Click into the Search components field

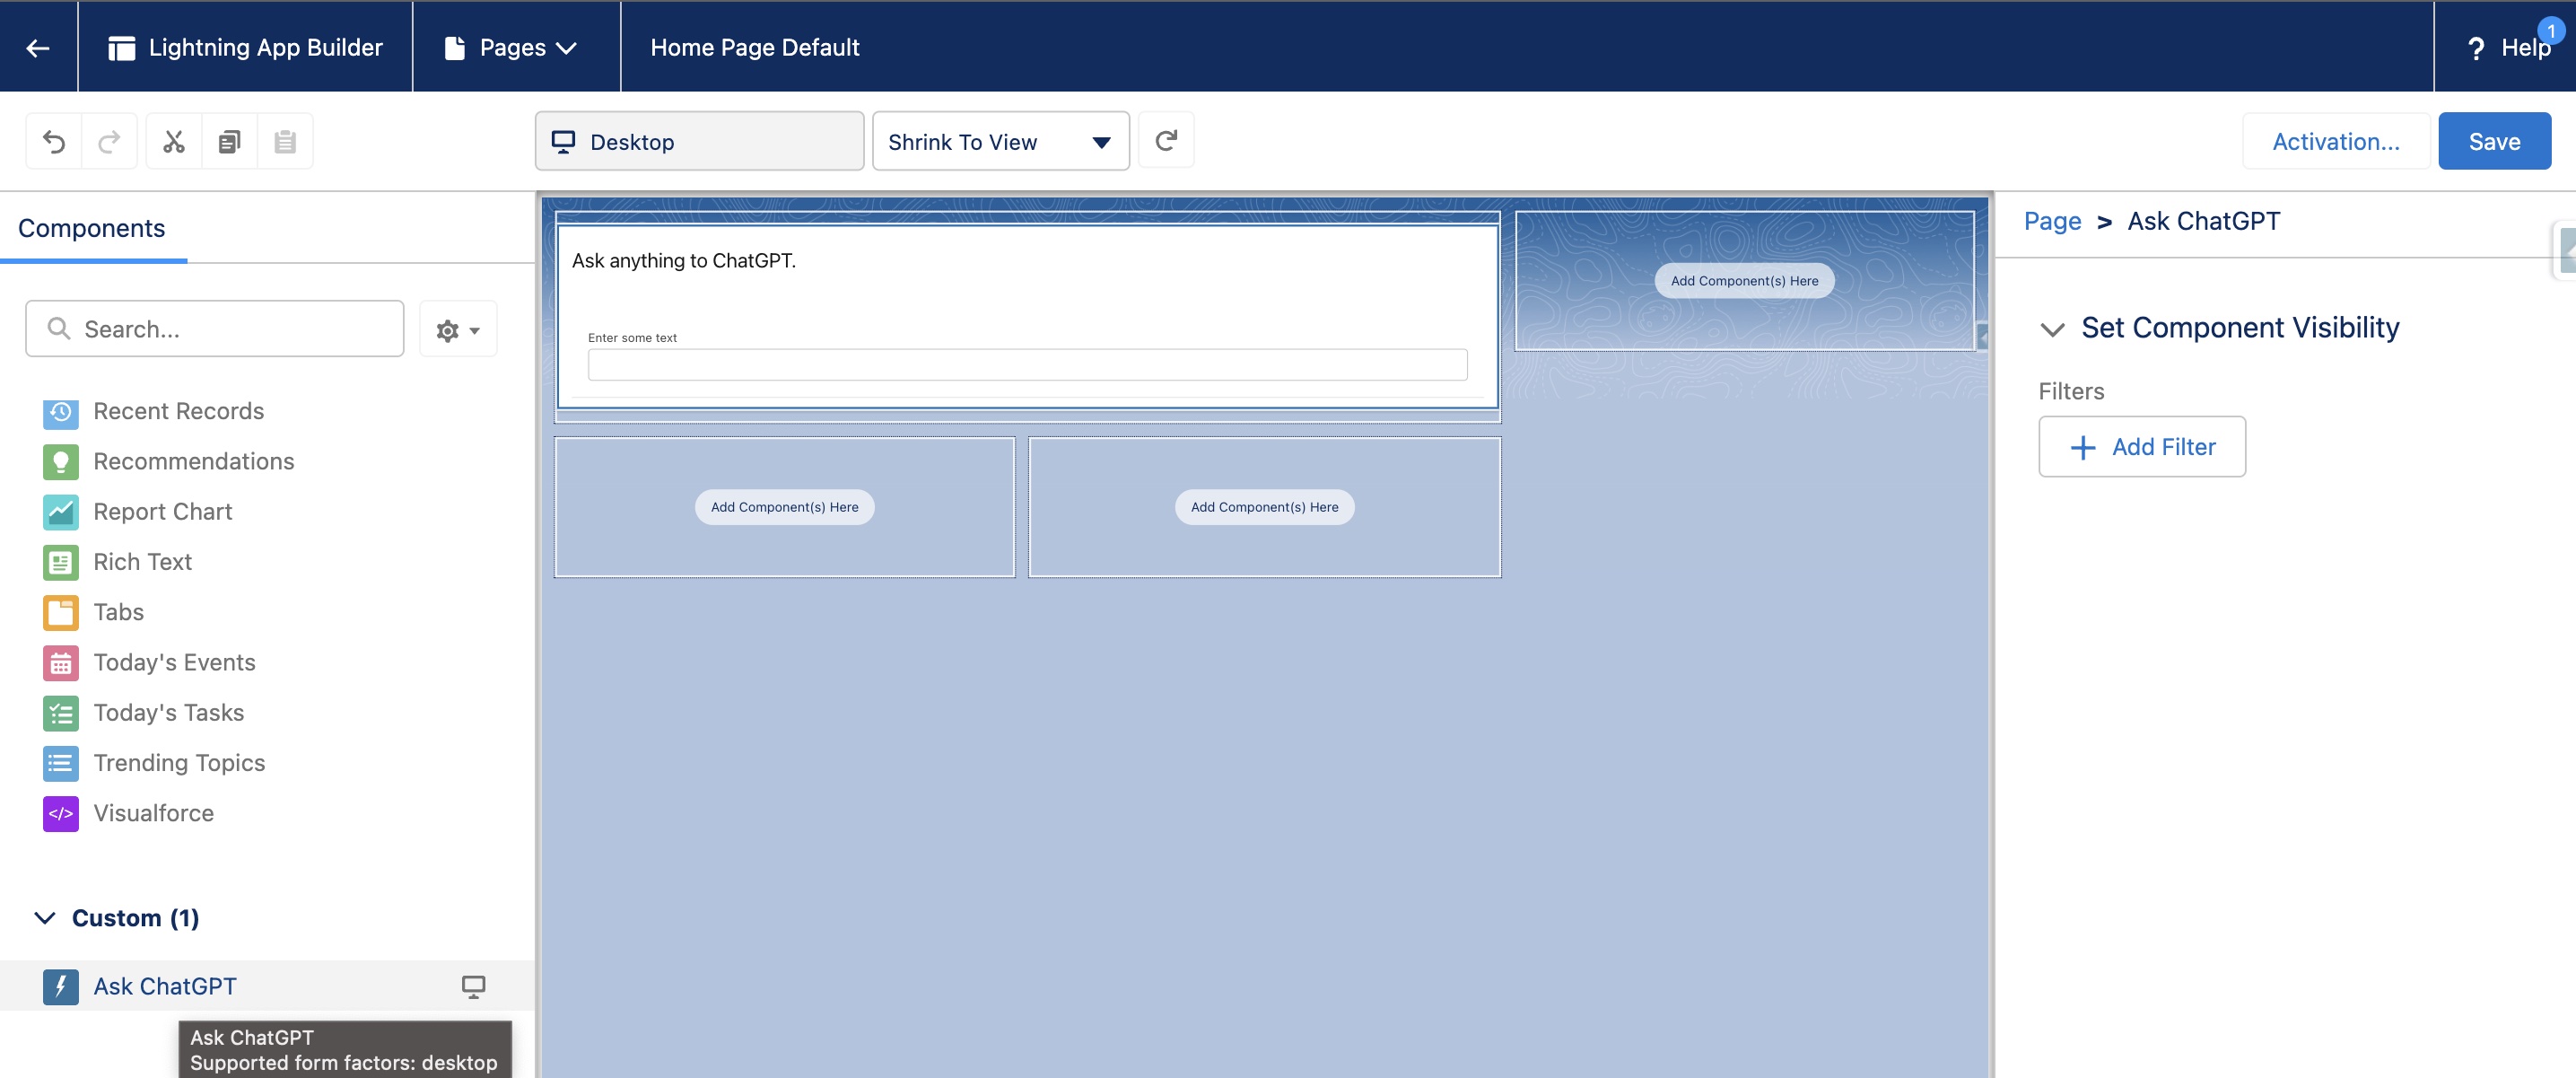215,329
